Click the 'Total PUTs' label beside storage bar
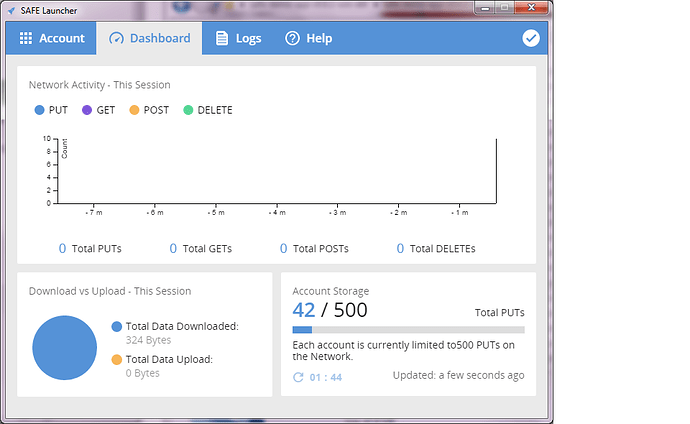The width and height of the screenshot is (690, 424). 499,313
